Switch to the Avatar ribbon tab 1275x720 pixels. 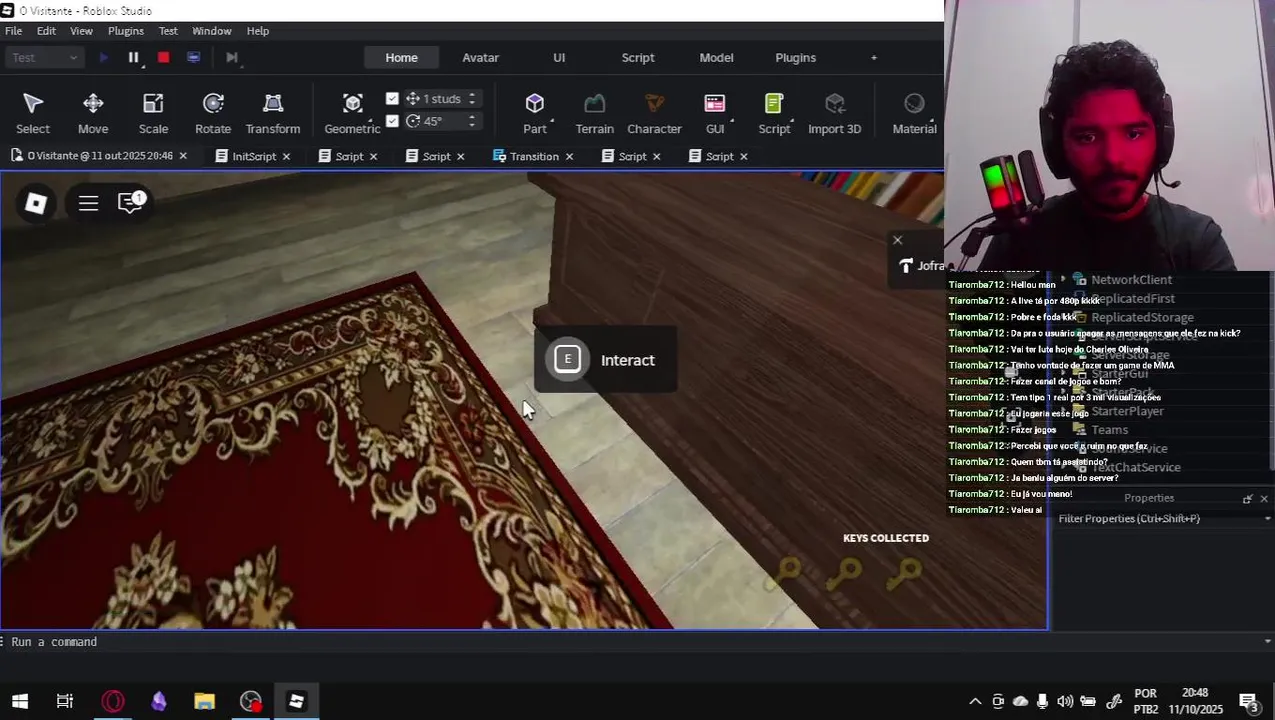480,58
